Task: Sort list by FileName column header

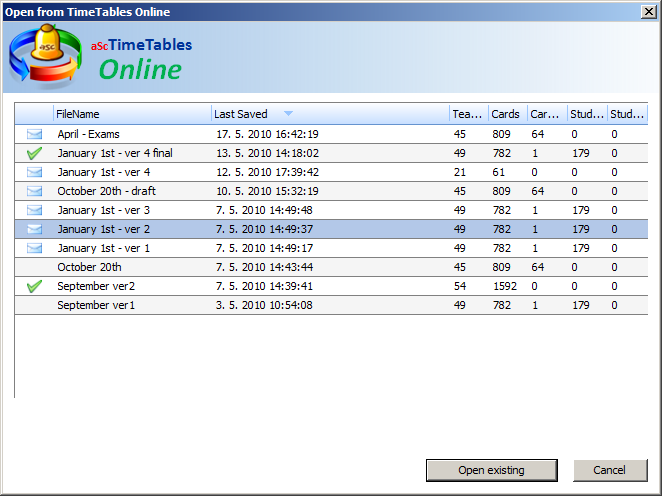Action: click(131, 114)
